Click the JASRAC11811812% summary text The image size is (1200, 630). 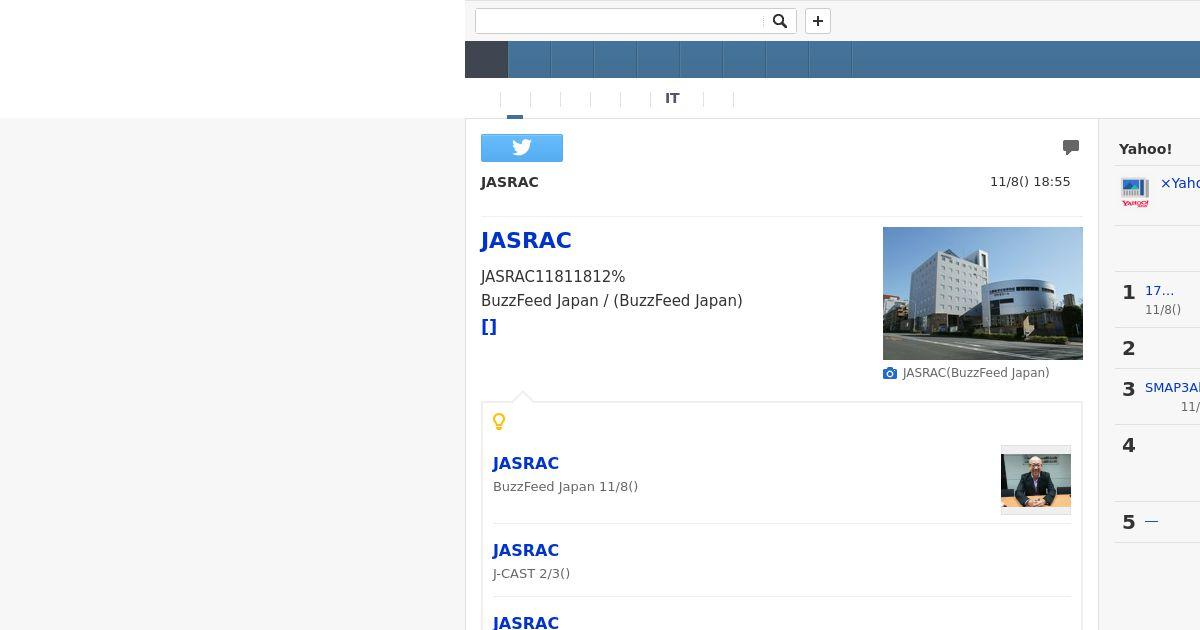click(553, 276)
